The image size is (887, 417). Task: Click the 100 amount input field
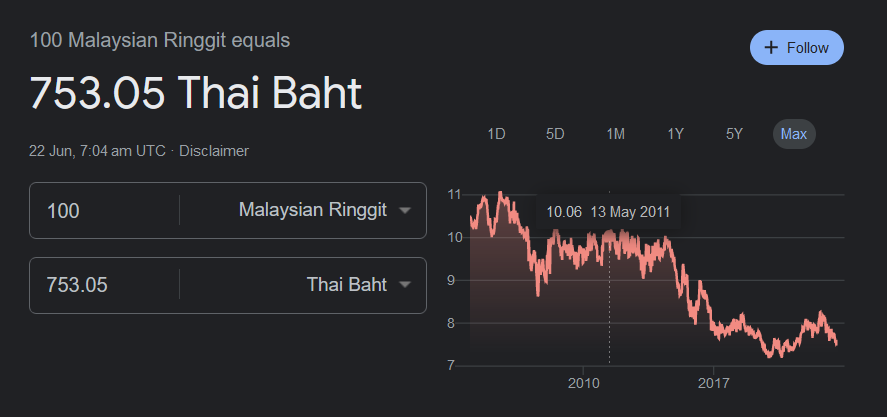pyautogui.click(x=105, y=210)
